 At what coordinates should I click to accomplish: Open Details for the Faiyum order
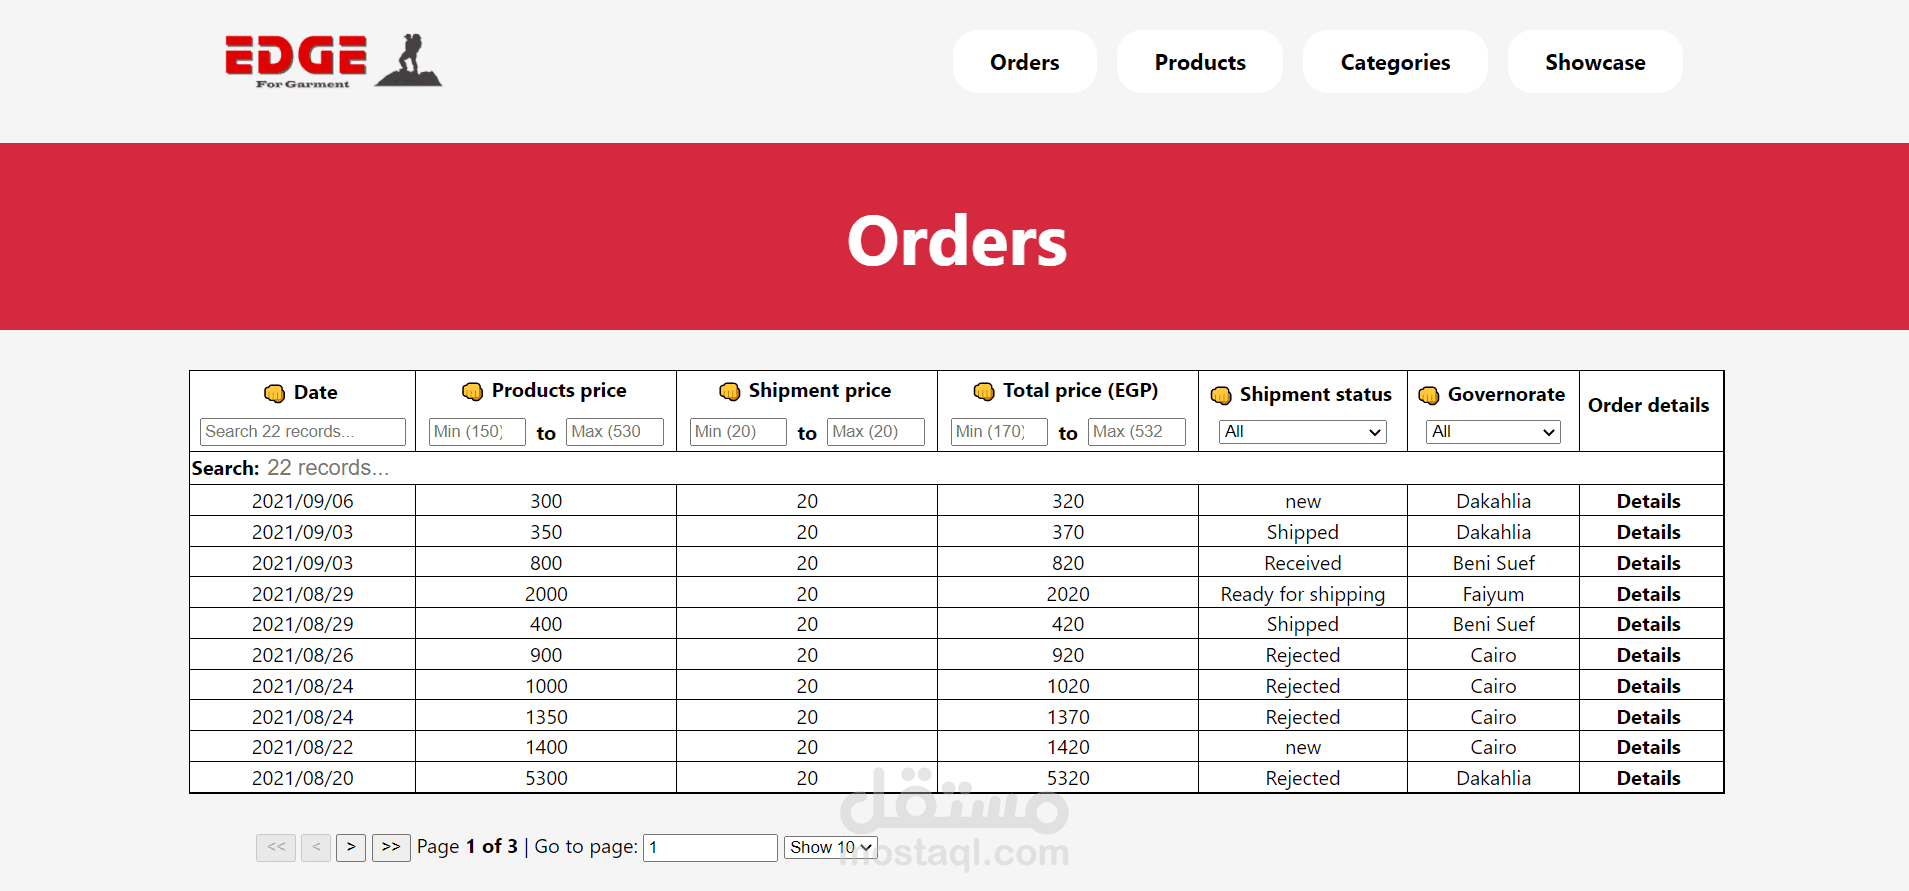tap(1648, 594)
